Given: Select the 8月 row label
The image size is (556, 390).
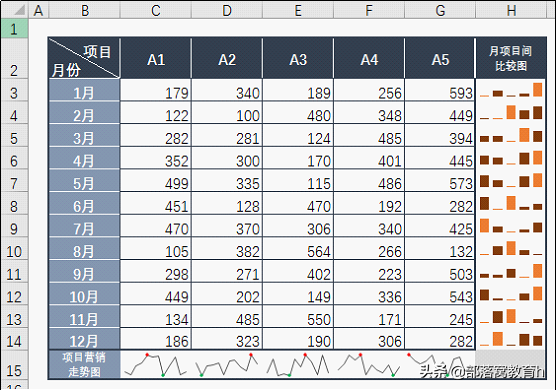Looking at the screenshot, I should tap(84, 249).
